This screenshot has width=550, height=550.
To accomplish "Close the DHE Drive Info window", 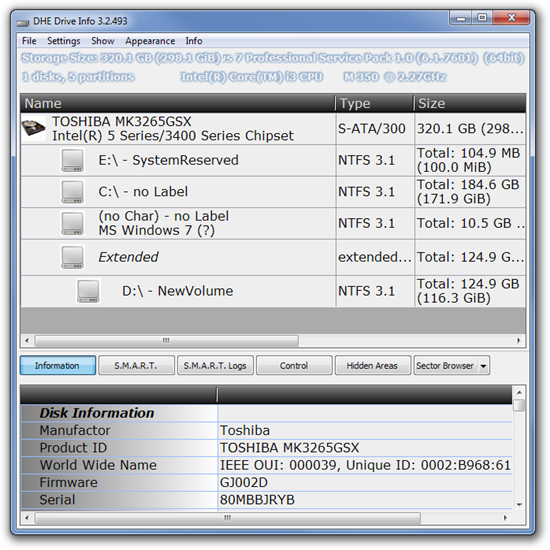I will tap(511, 18).
